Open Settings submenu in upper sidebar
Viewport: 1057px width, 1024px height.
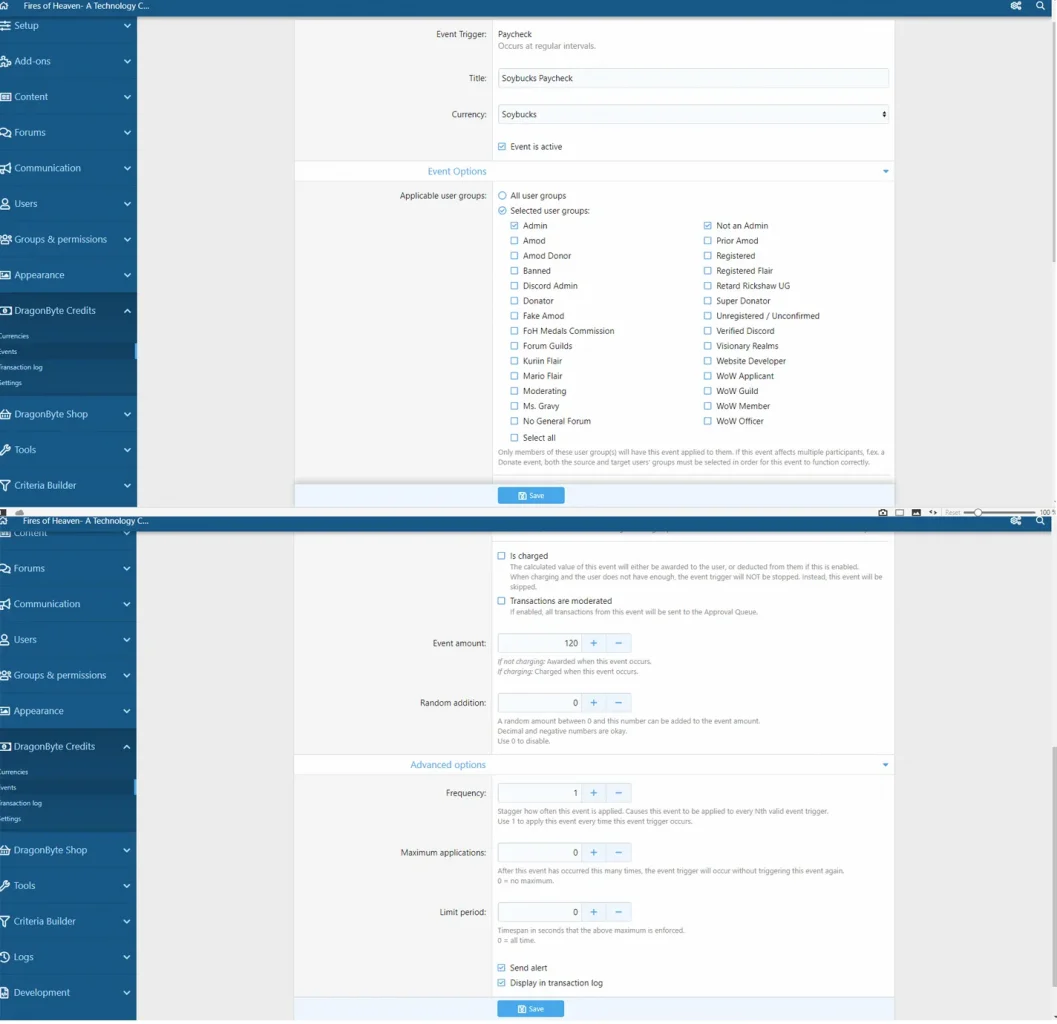pos(11,384)
